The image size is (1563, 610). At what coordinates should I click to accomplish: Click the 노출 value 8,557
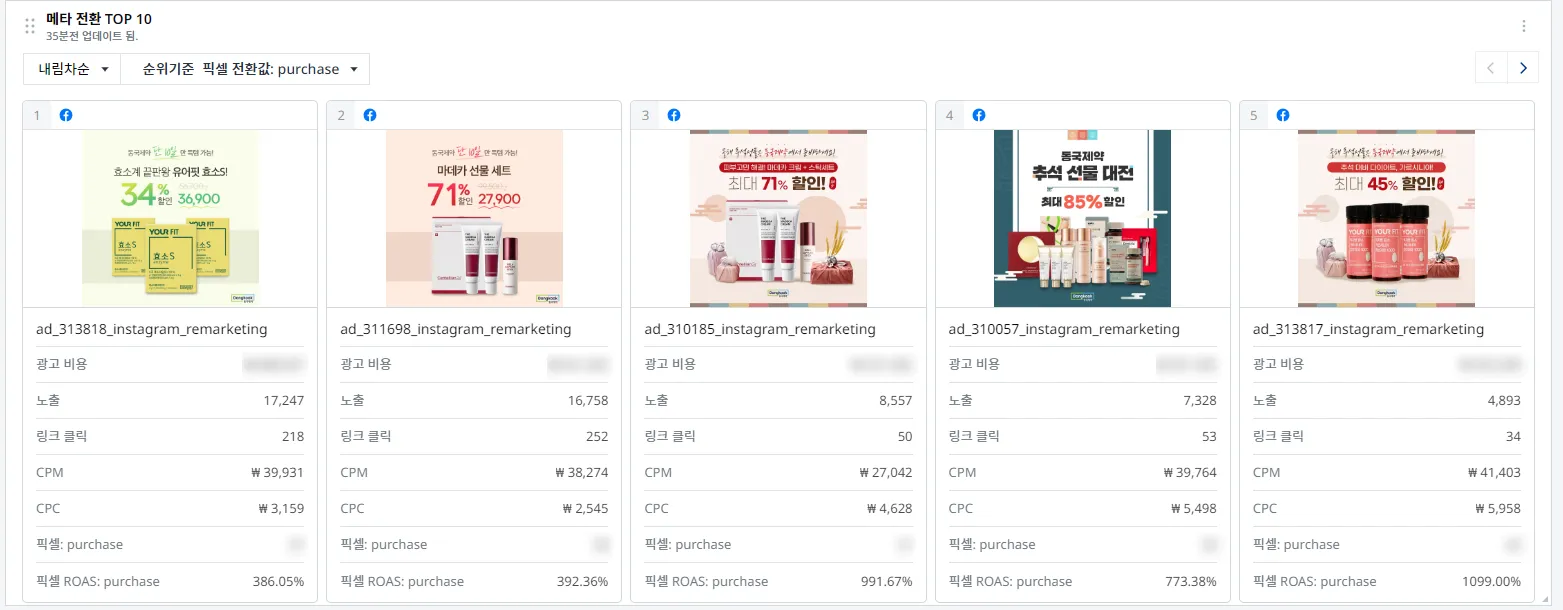coord(895,400)
